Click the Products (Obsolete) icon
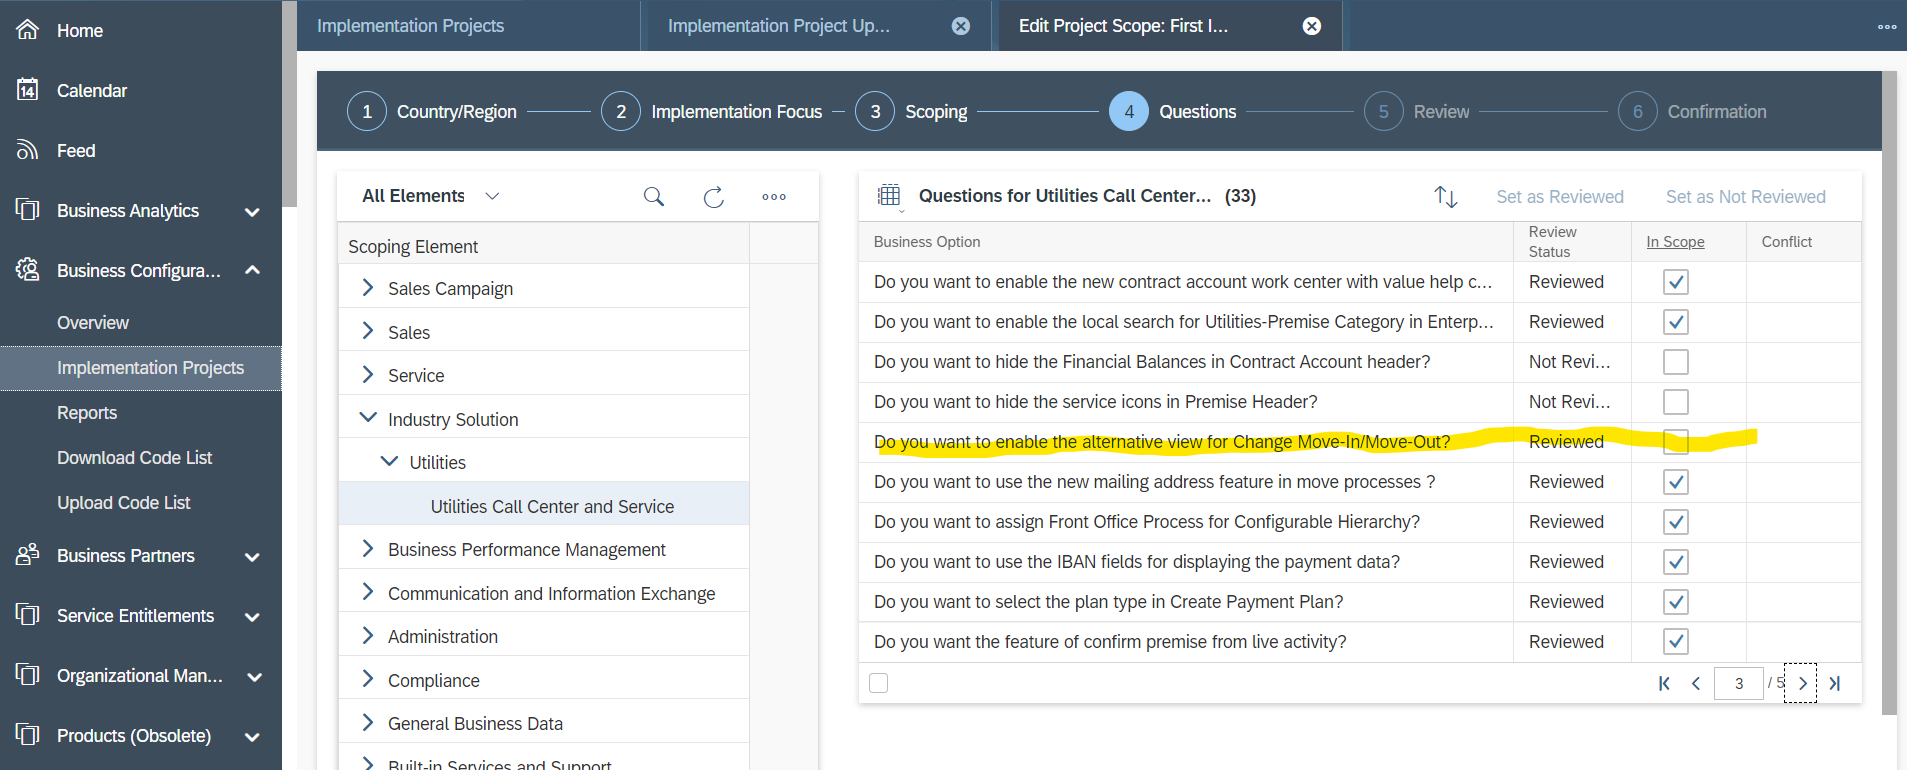 (28, 735)
